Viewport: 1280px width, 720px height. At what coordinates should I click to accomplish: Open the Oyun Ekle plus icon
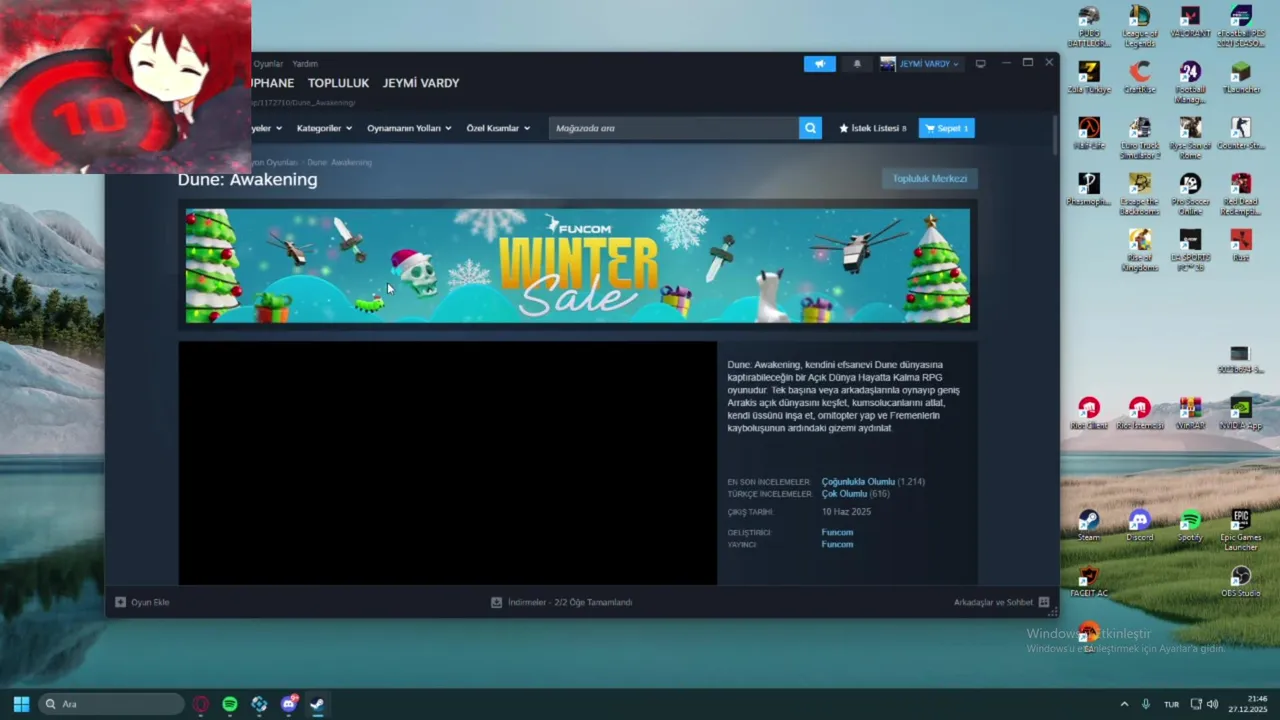tap(121, 602)
